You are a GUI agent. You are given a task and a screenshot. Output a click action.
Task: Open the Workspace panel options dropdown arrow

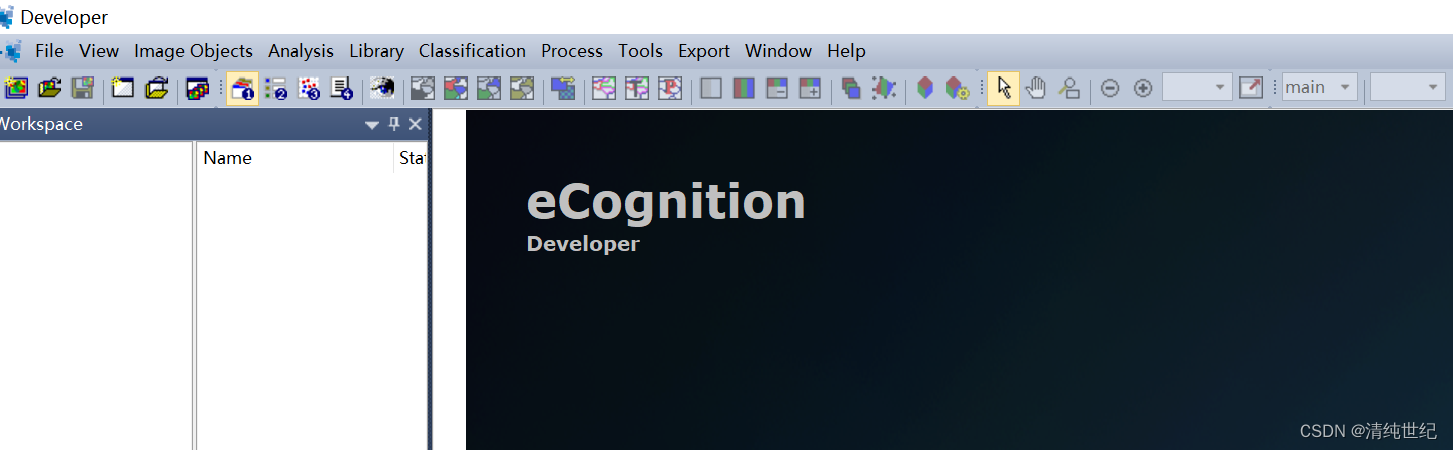coord(372,125)
